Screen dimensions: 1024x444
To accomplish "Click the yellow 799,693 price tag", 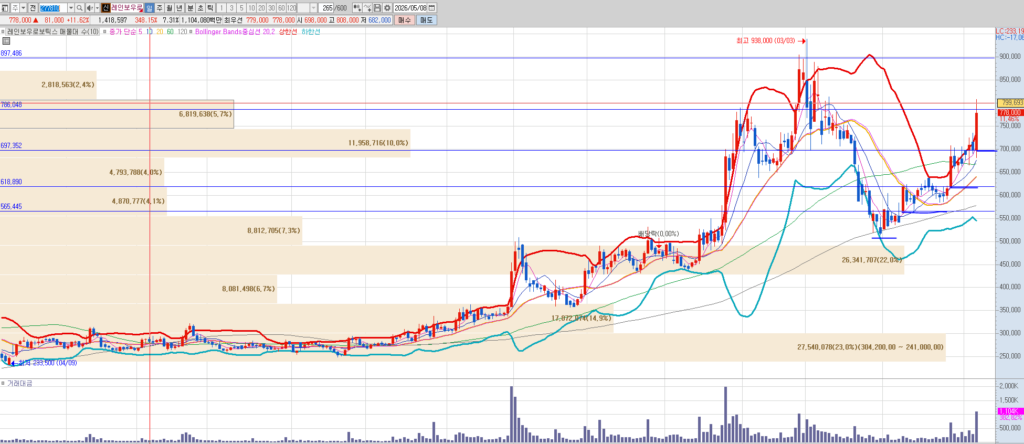I will point(1010,103).
